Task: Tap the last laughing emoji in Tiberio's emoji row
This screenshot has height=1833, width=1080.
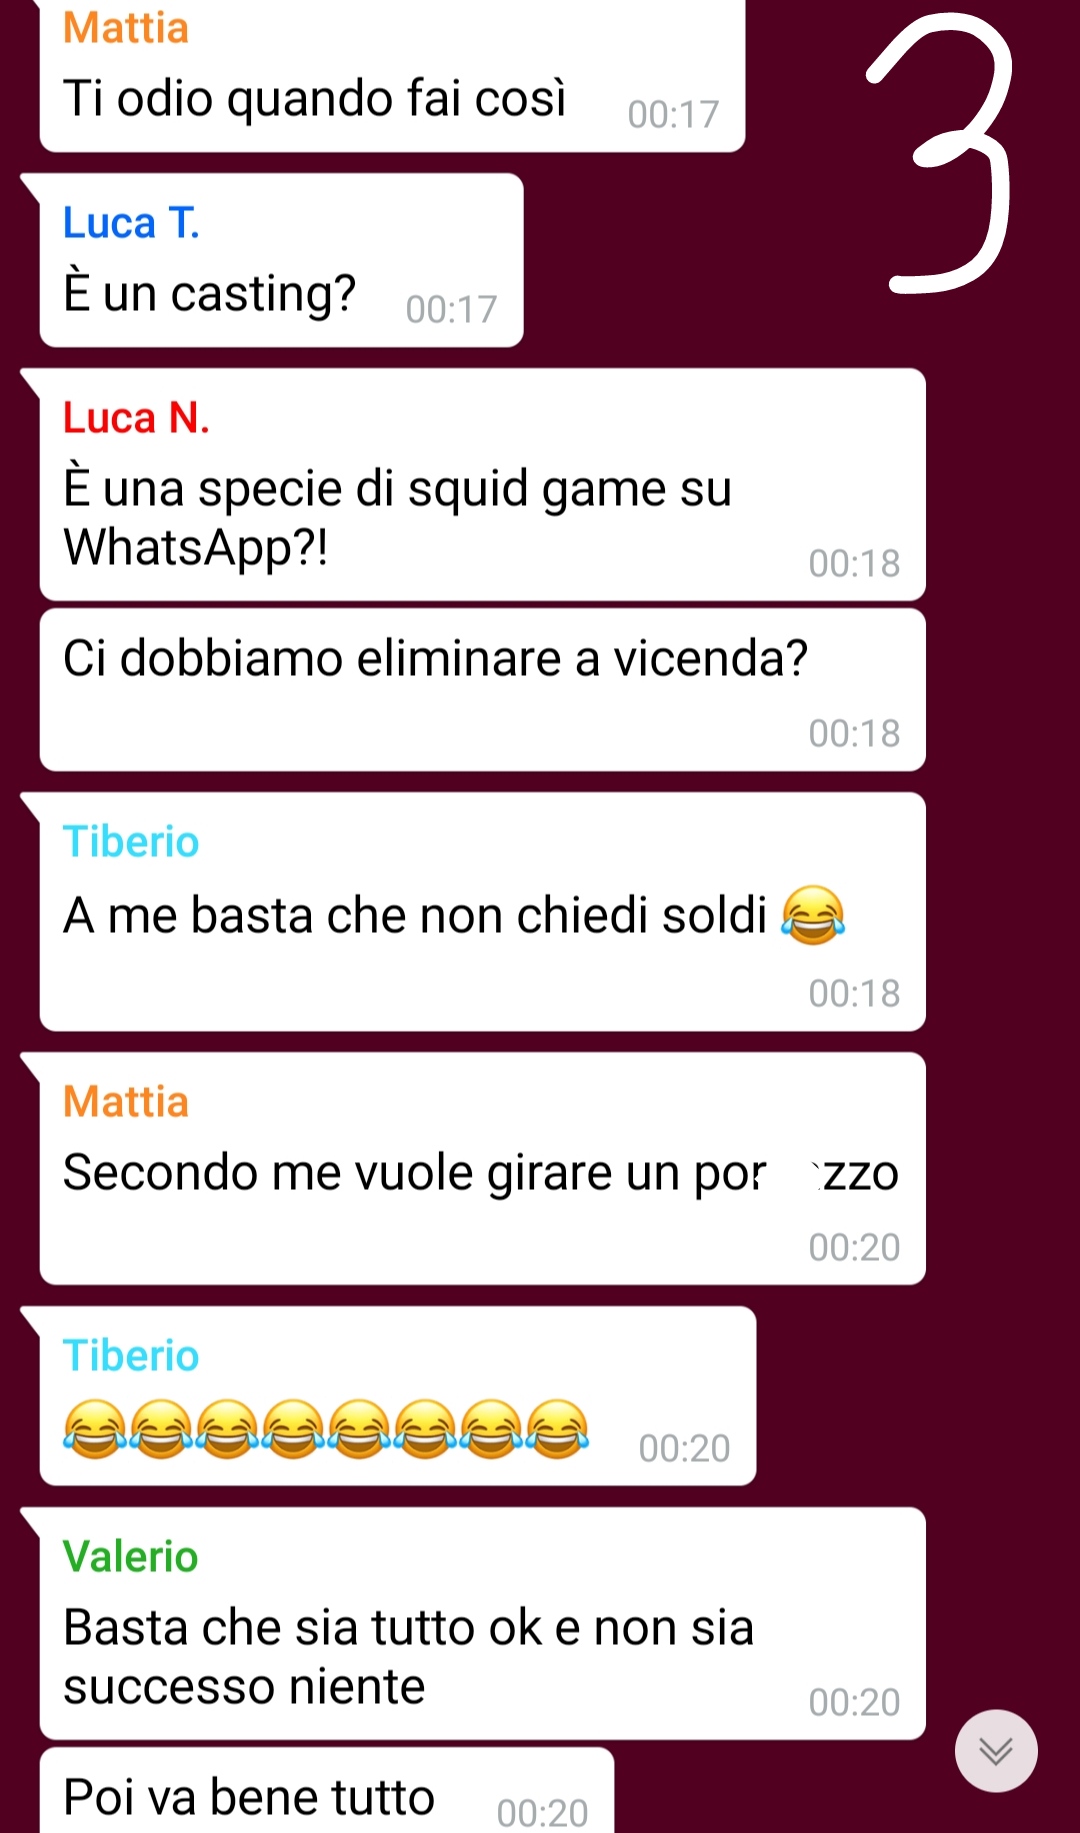Action: [557, 1429]
